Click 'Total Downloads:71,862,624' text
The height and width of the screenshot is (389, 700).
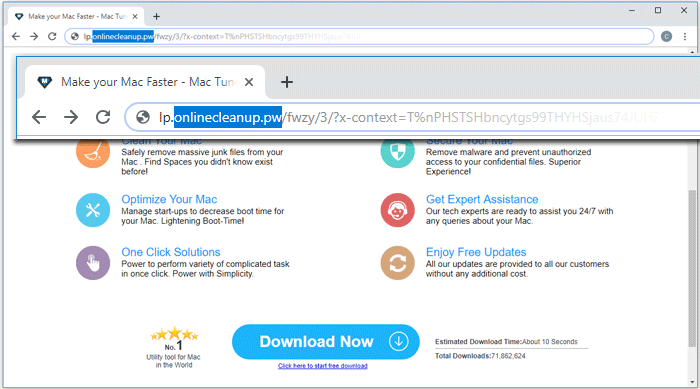tap(480, 356)
